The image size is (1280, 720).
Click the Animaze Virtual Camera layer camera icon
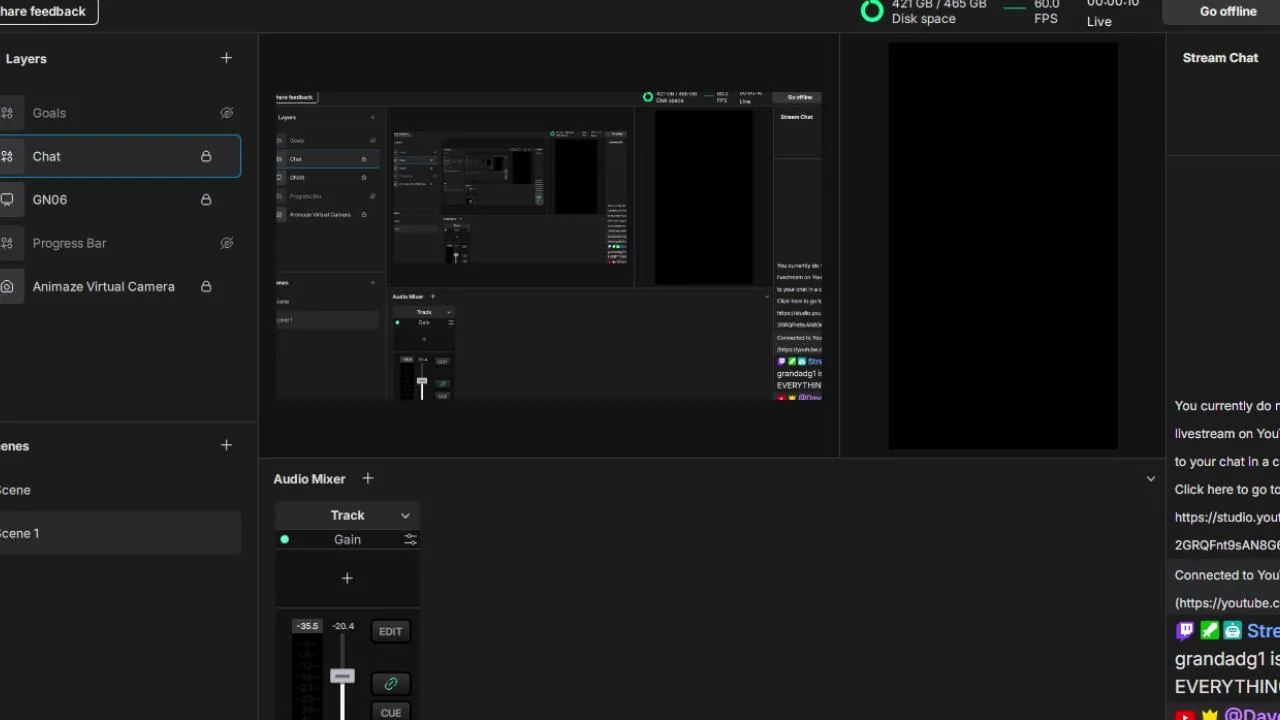7,286
